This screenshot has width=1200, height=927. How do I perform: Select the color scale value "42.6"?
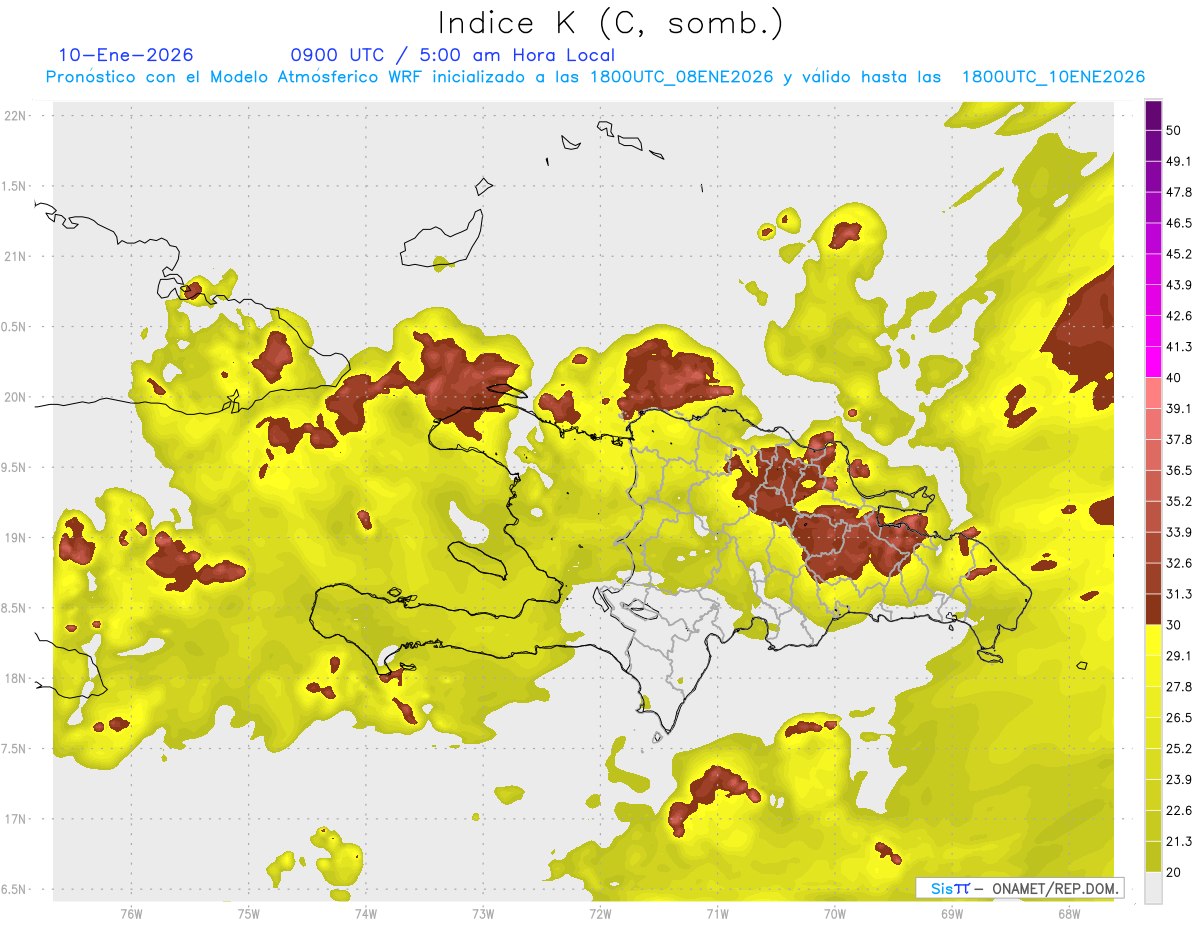[1179, 316]
